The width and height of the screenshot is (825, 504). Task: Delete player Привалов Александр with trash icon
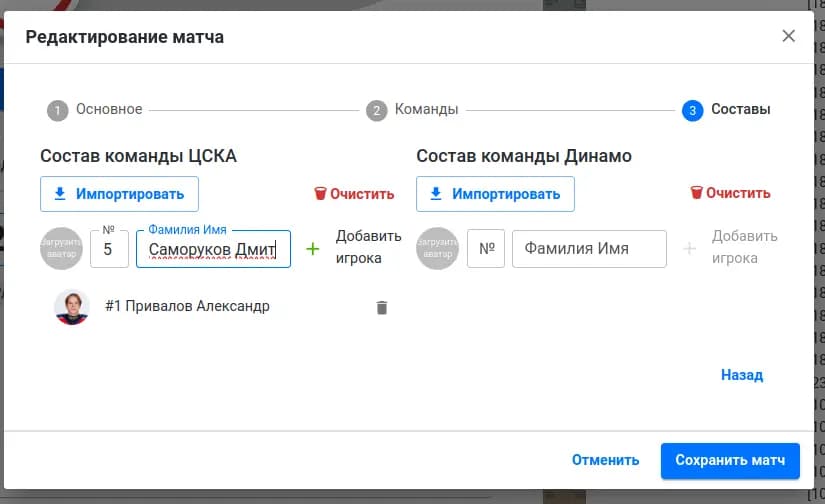pyautogui.click(x=382, y=307)
